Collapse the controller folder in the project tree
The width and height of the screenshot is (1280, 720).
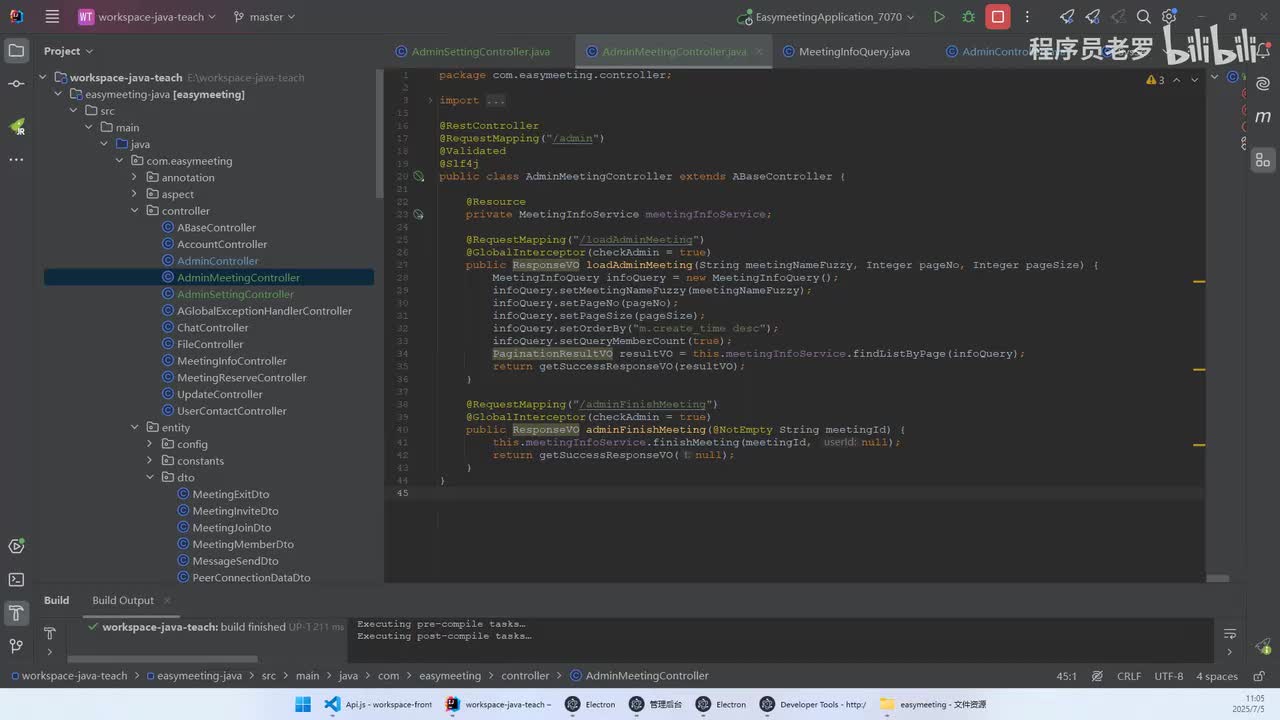[135, 211]
